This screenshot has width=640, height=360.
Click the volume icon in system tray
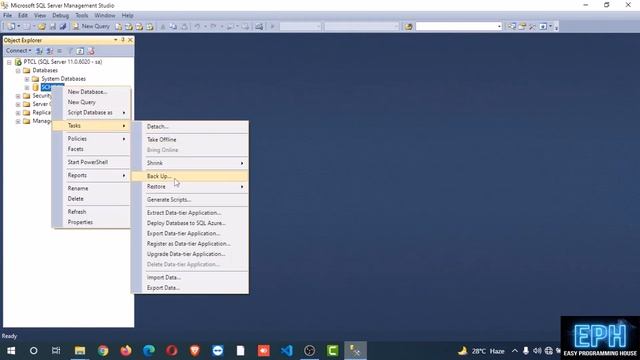(x=537, y=351)
